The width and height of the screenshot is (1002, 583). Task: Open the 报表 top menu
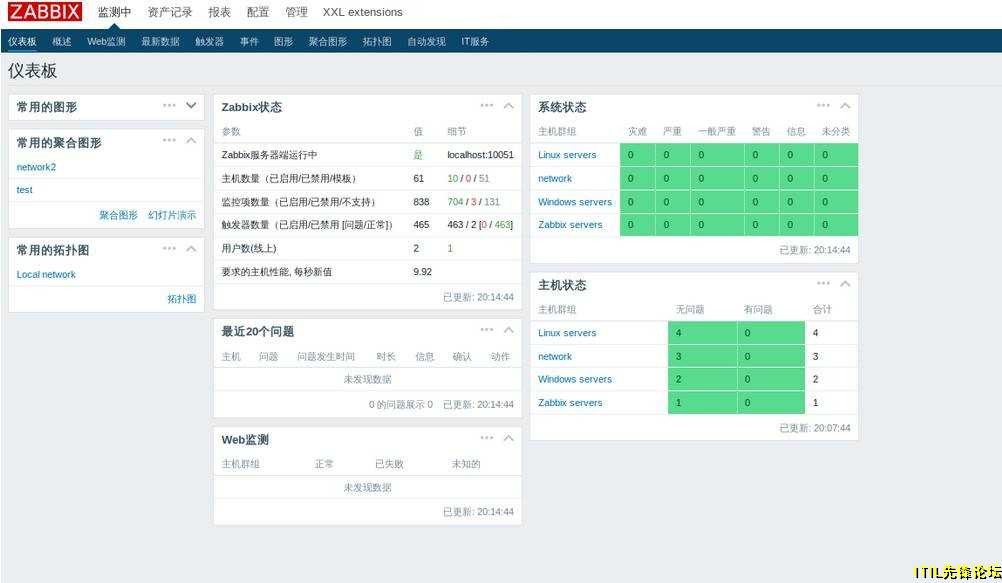point(219,12)
